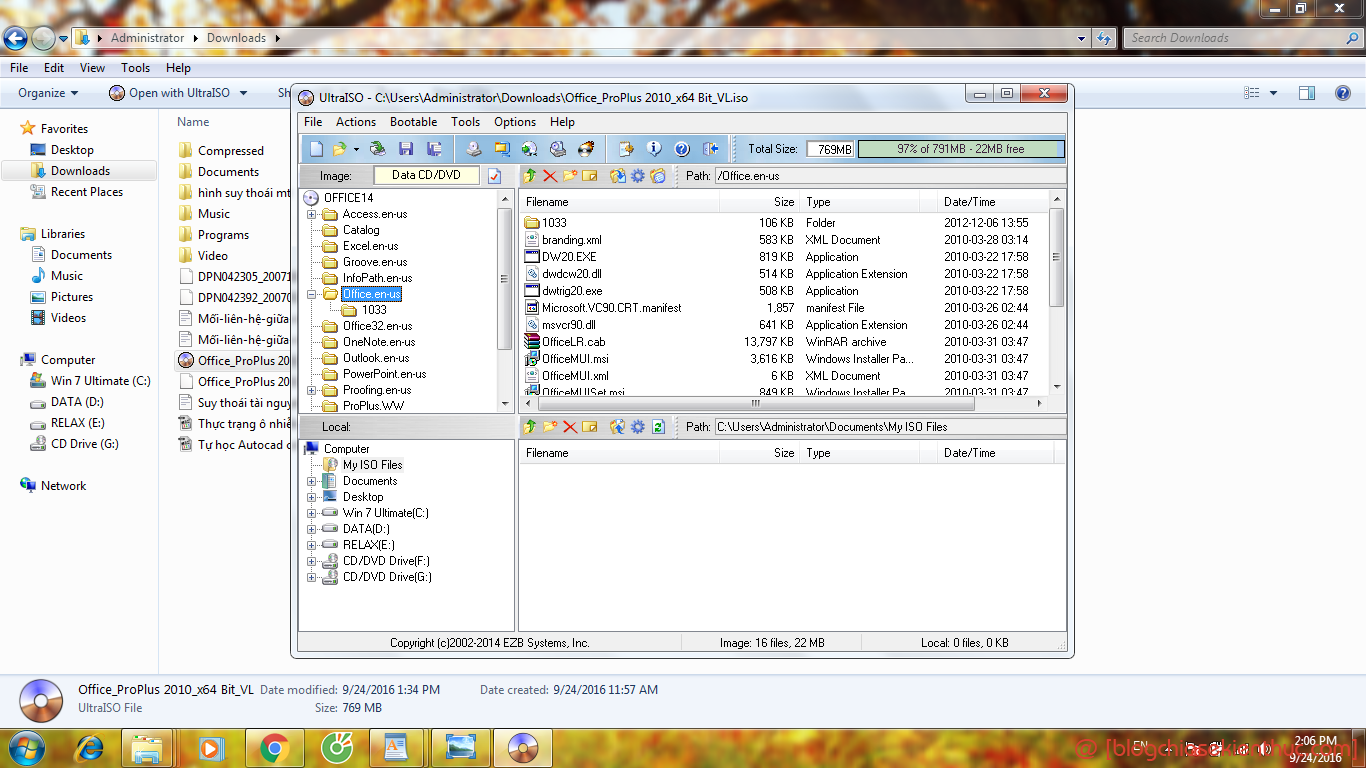
Task: Open UltraISO's File menu
Action: (x=313, y=122)
